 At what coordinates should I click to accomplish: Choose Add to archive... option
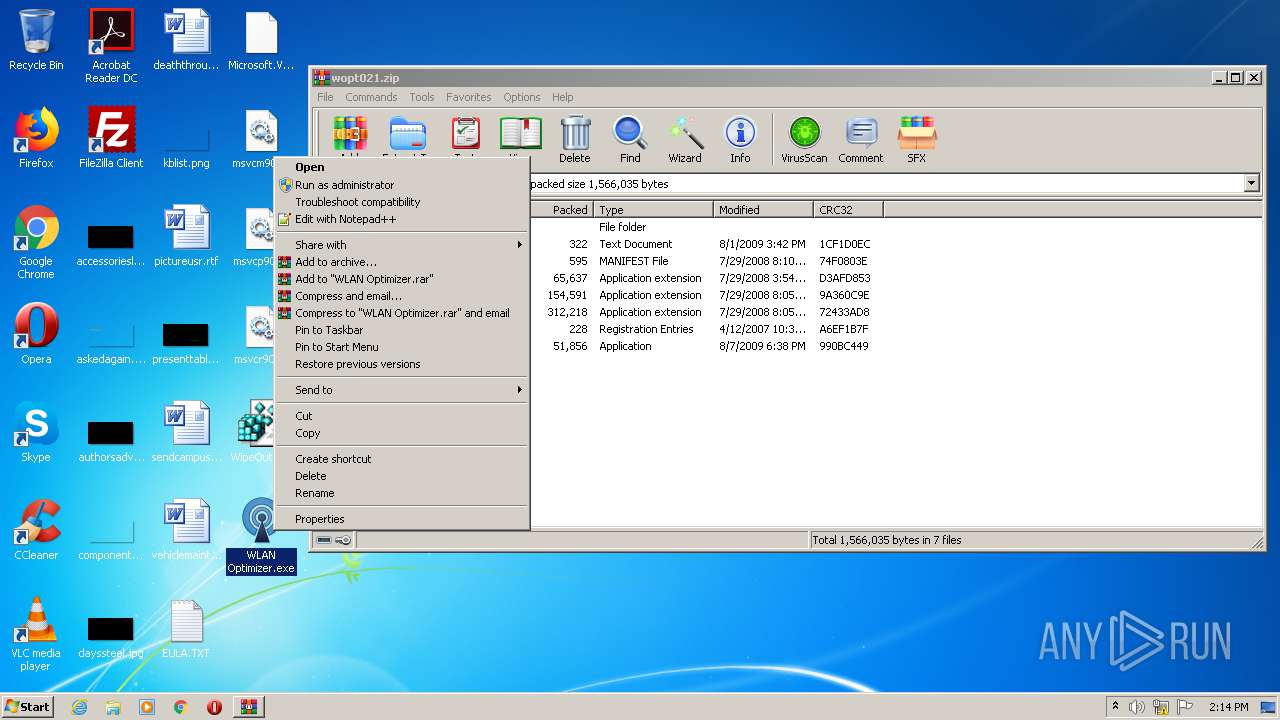point(401,262)
